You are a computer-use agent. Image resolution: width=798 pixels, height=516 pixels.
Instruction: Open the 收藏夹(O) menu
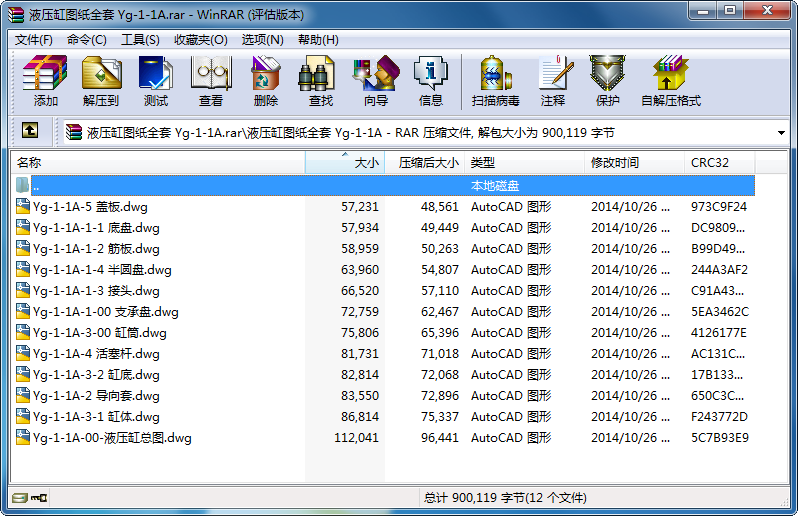(x=201, y=40)
